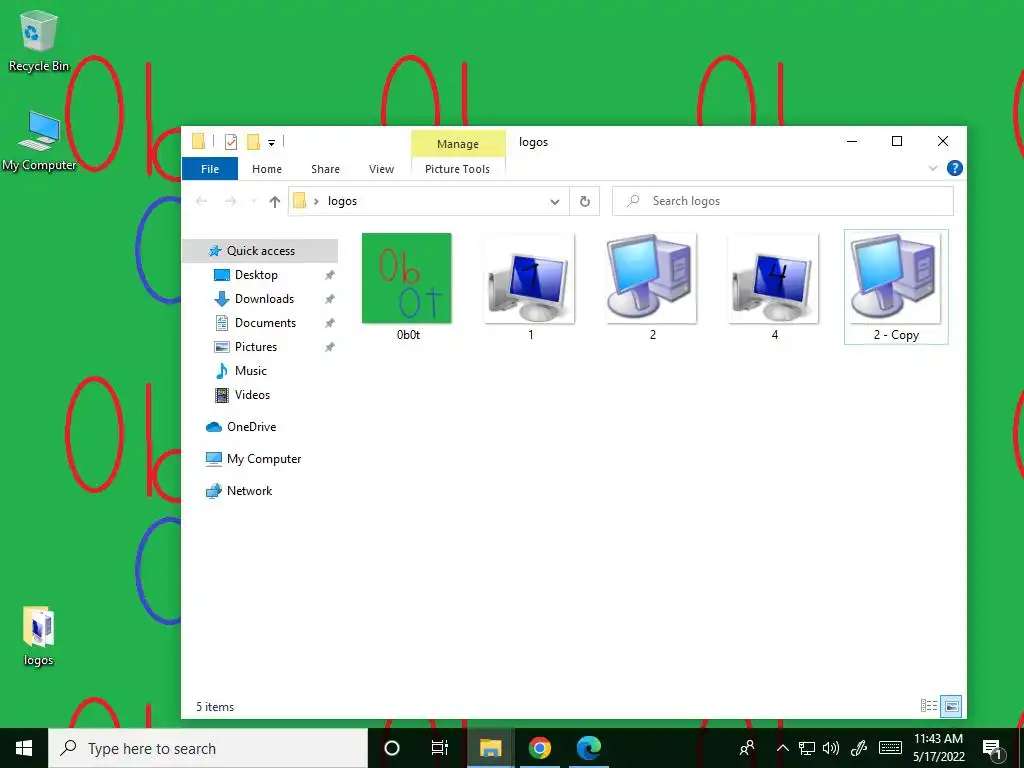Select My Computer in navigation pane
Screen dimensions: 1024x768
click(x=264, y=459)
